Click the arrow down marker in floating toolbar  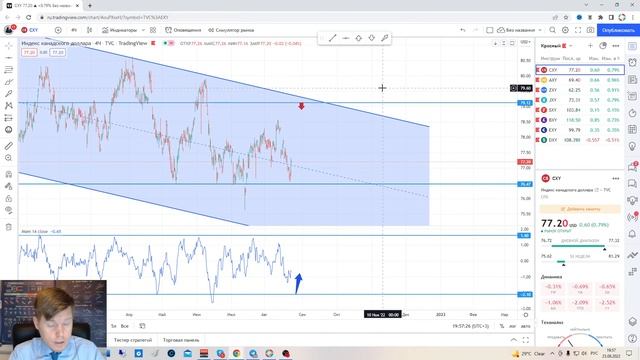click(x=371, y=38)
